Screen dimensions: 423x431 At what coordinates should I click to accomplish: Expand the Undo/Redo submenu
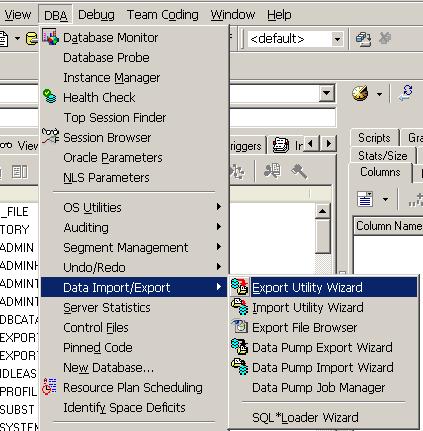(135, 268)
